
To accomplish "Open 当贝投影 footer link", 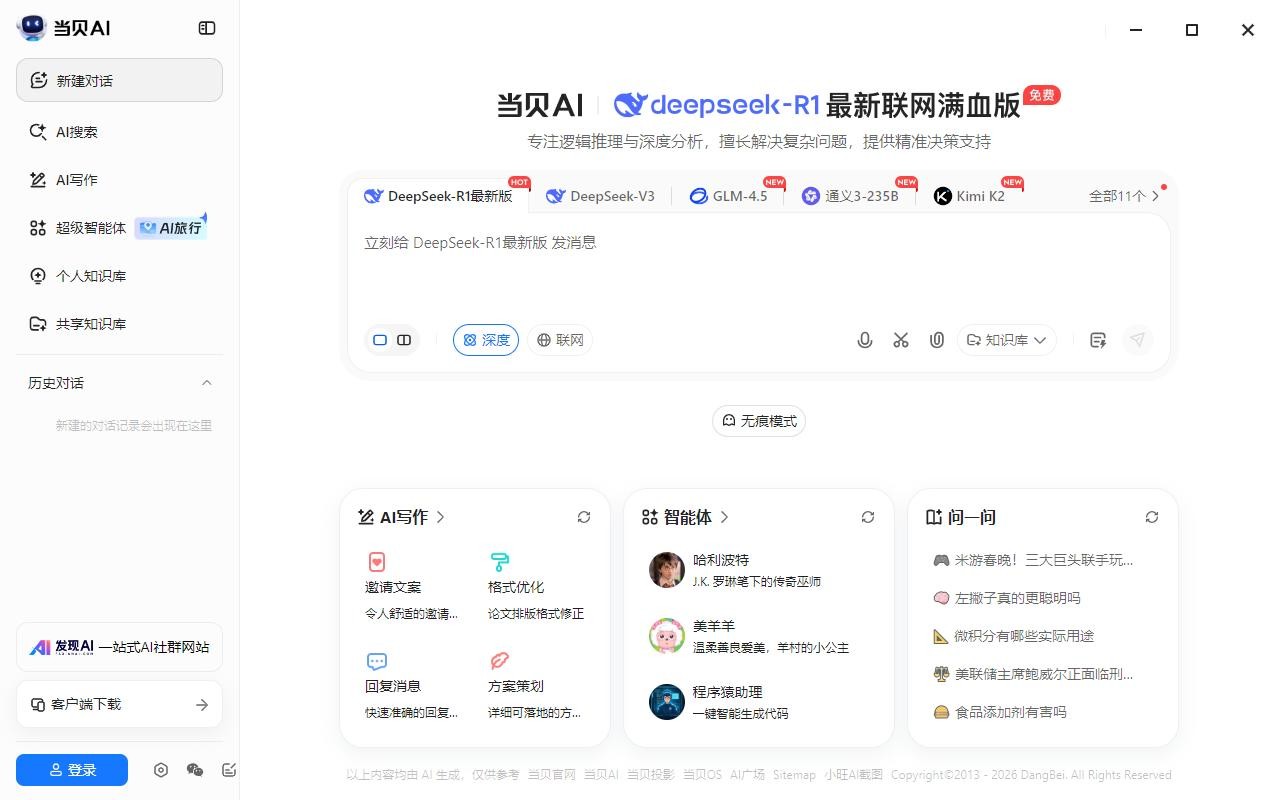I will point(651,775).
